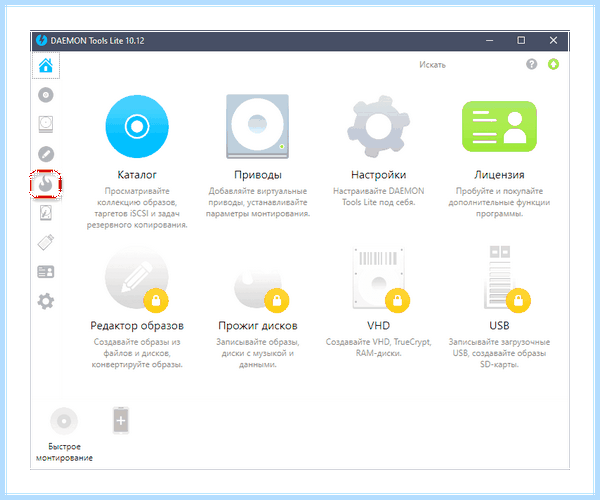
Task: Click the Быстрое монтирование disc icon
Action: [x=64, y=421]
